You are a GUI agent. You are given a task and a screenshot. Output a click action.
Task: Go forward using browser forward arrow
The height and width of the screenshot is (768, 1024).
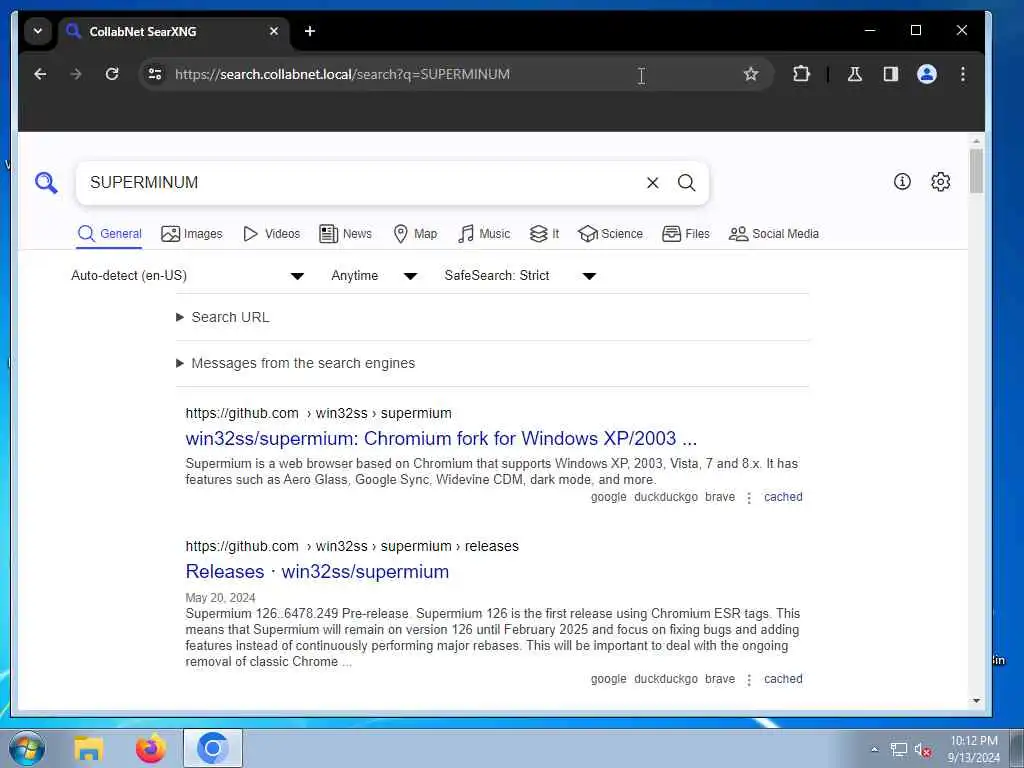[76, 74]
